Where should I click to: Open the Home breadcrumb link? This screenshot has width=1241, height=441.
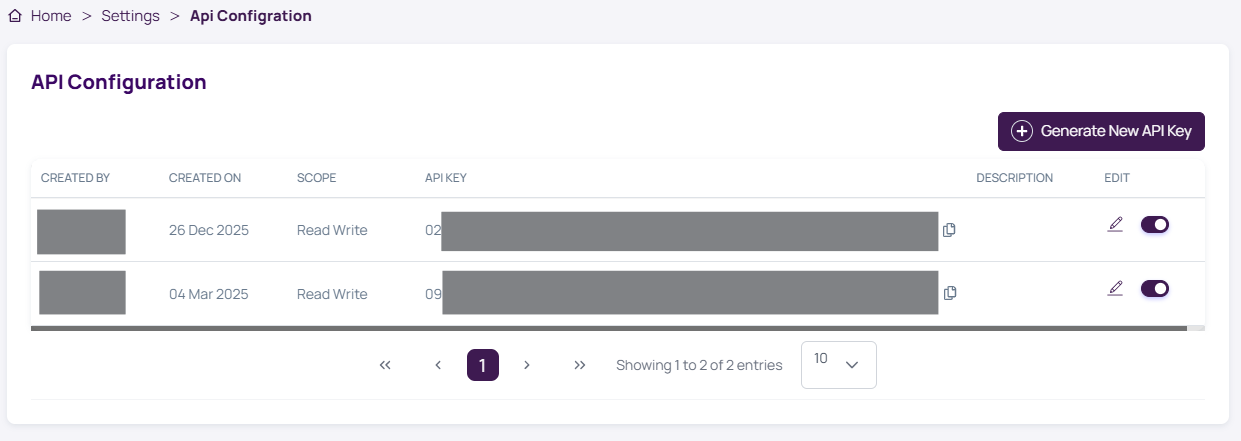(51, 16)
